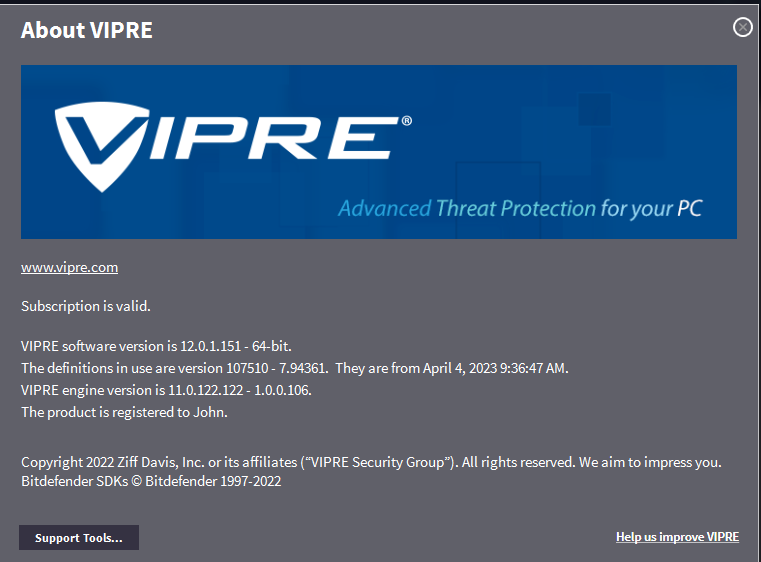Click the registered trademark symbol beside VIPRE
The width and height of the screenshot is (761, 562).
[x=406, y=121]
